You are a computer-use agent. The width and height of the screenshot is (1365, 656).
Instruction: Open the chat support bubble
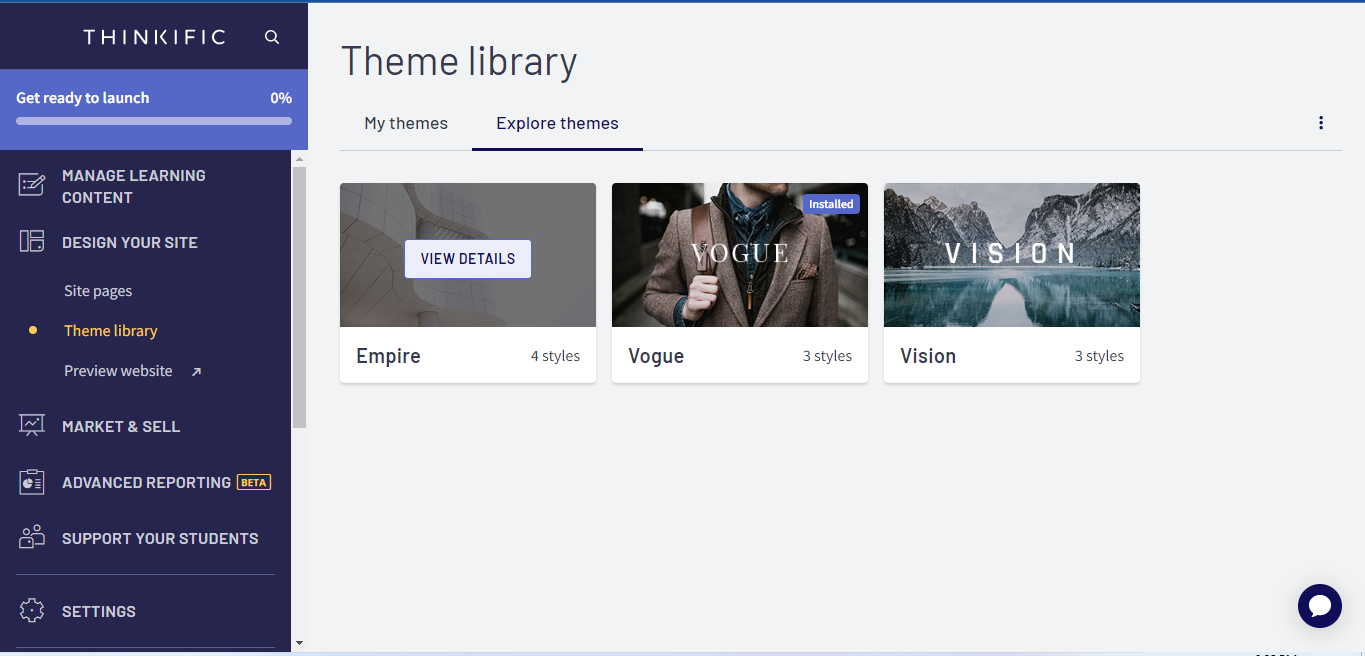(1320, 606)
